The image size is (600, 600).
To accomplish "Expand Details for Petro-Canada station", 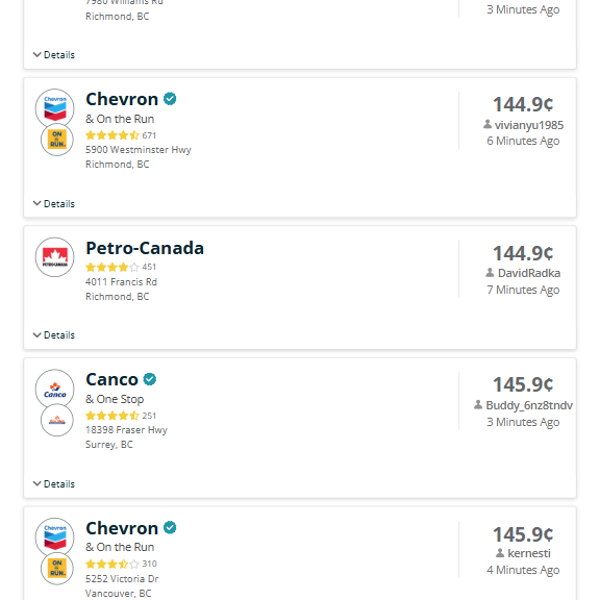I will [54, 336].
